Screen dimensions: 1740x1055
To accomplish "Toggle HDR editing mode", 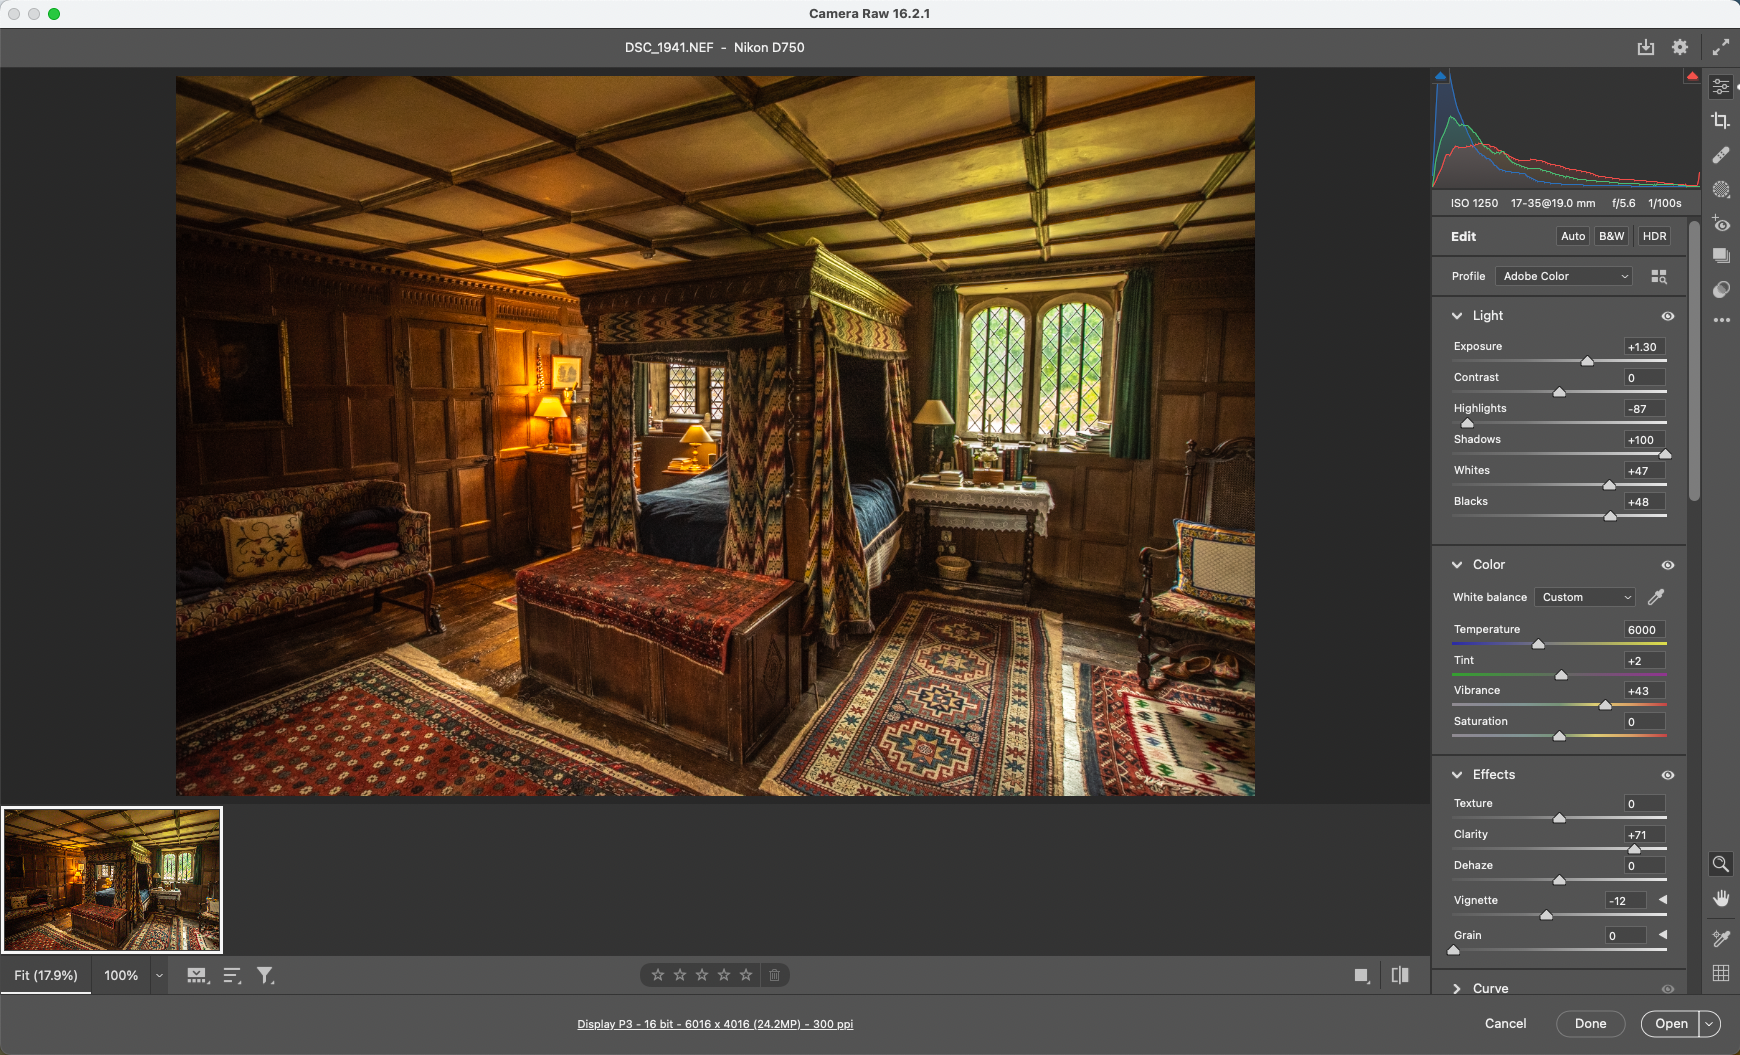I will (x=1655, y=236).
